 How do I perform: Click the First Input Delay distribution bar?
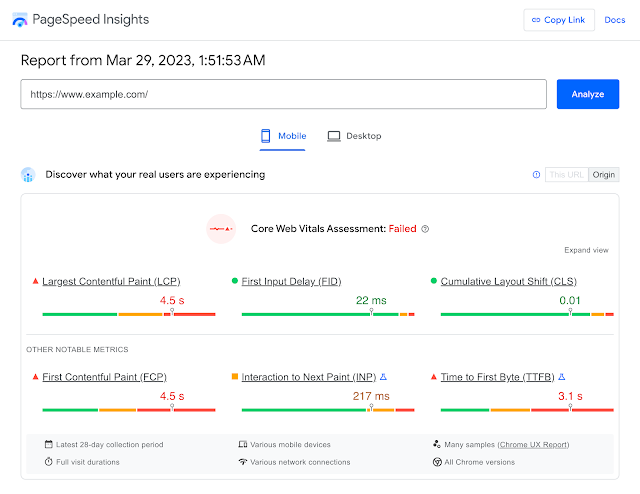pyautogui.click(x=325, y=314)
